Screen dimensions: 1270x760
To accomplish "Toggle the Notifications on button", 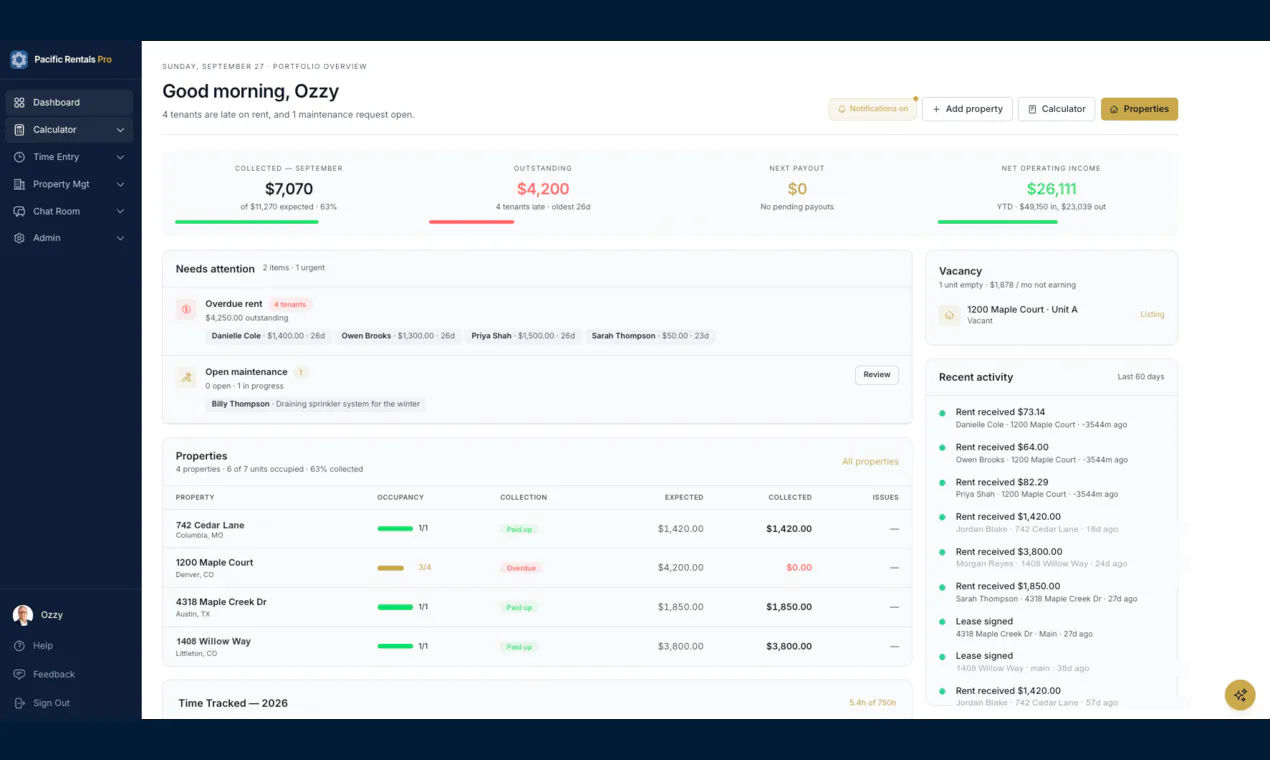I will click(873, 109).
